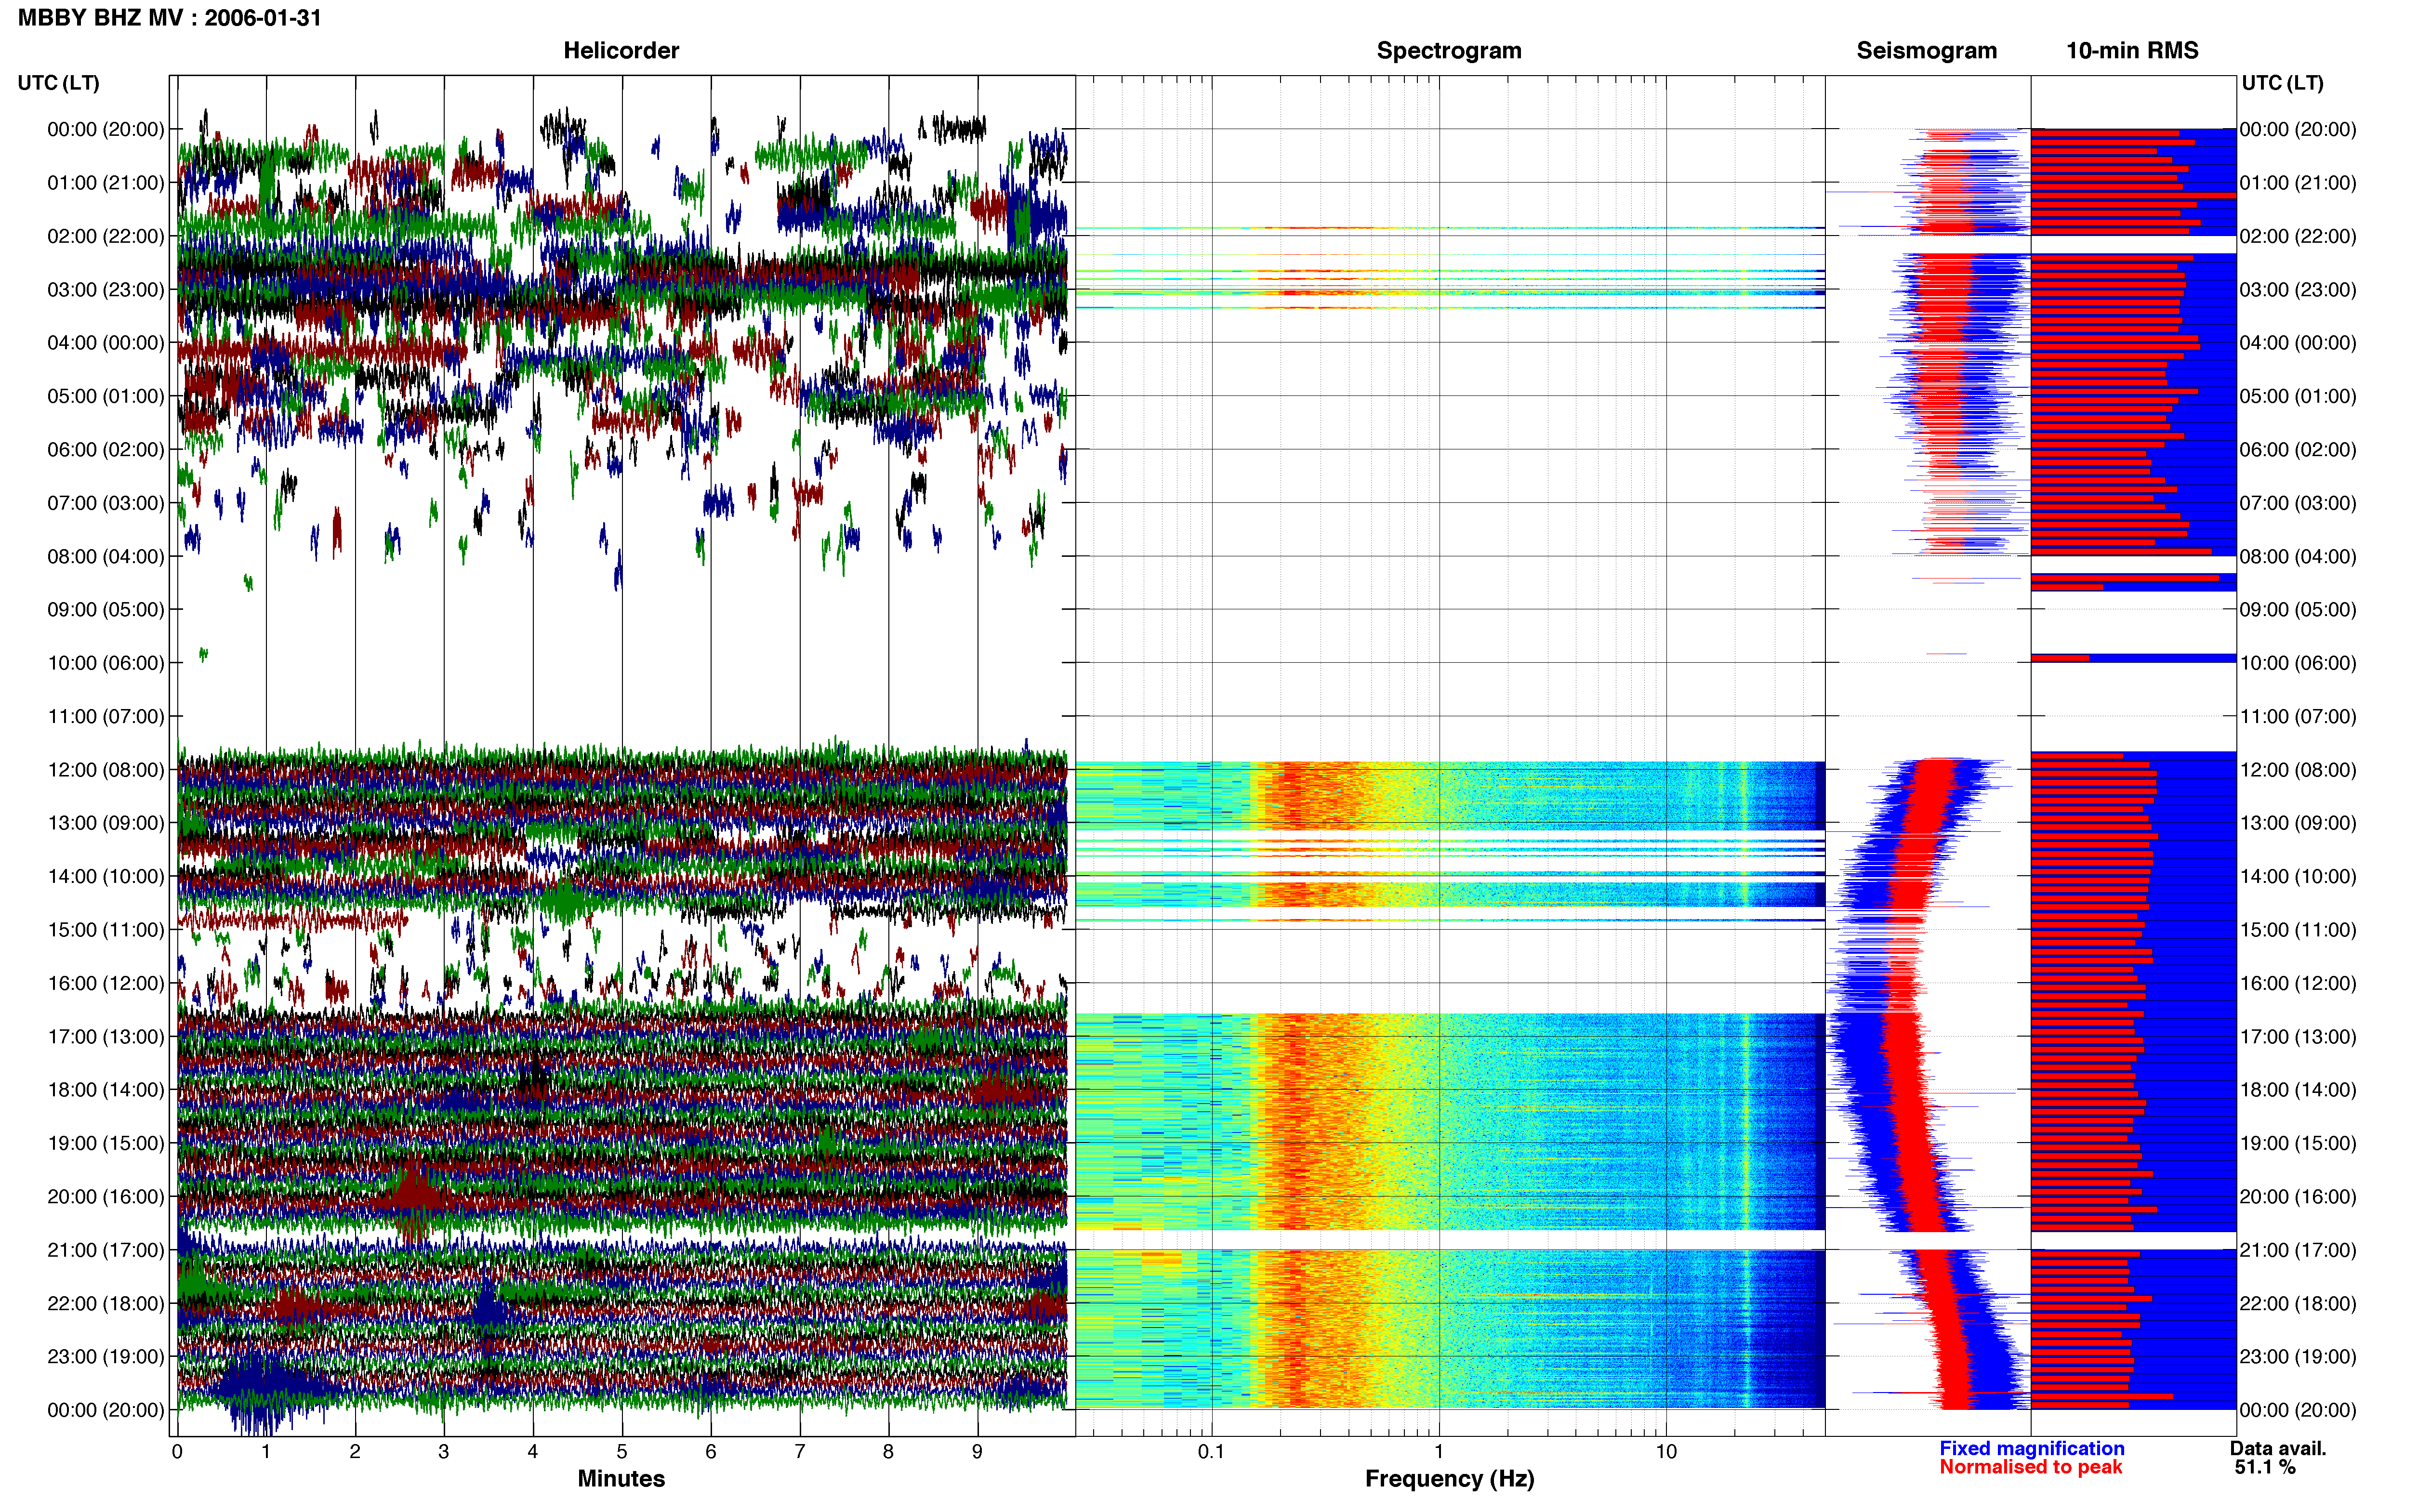The height and width of the screenshot is (1512, 2418).
Task: Click the title 'MBBY BHZ MV : 2006-01-31'
Action: pos(170,18)
